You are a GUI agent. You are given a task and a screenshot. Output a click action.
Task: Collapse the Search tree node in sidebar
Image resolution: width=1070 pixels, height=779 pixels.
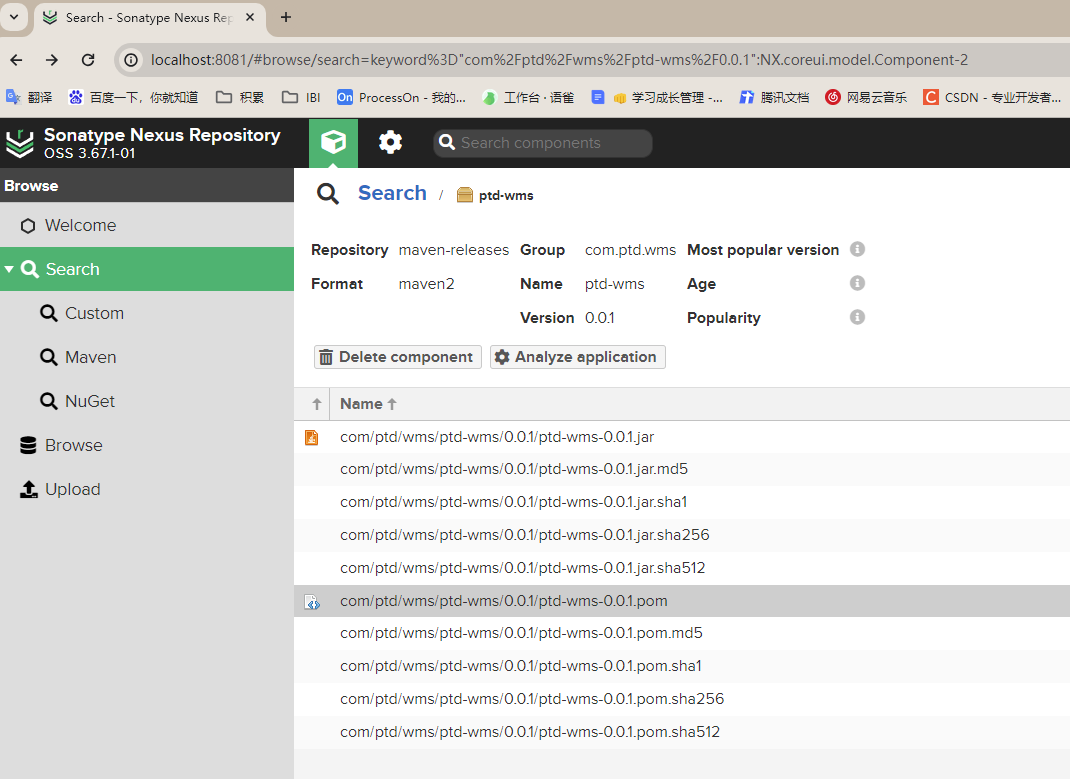[x=9, y=270]
